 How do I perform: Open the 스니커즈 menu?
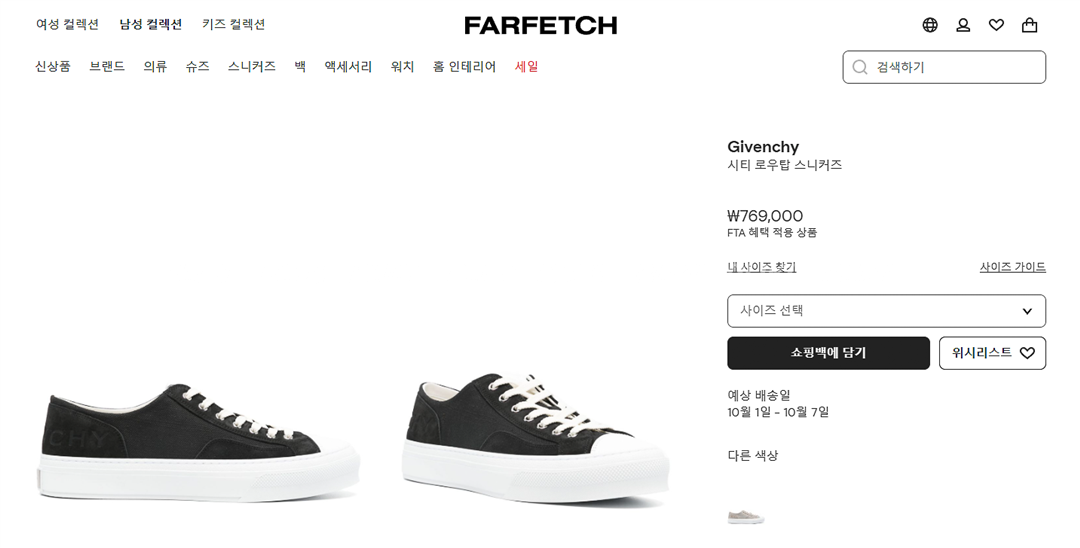tap(251, 67)
